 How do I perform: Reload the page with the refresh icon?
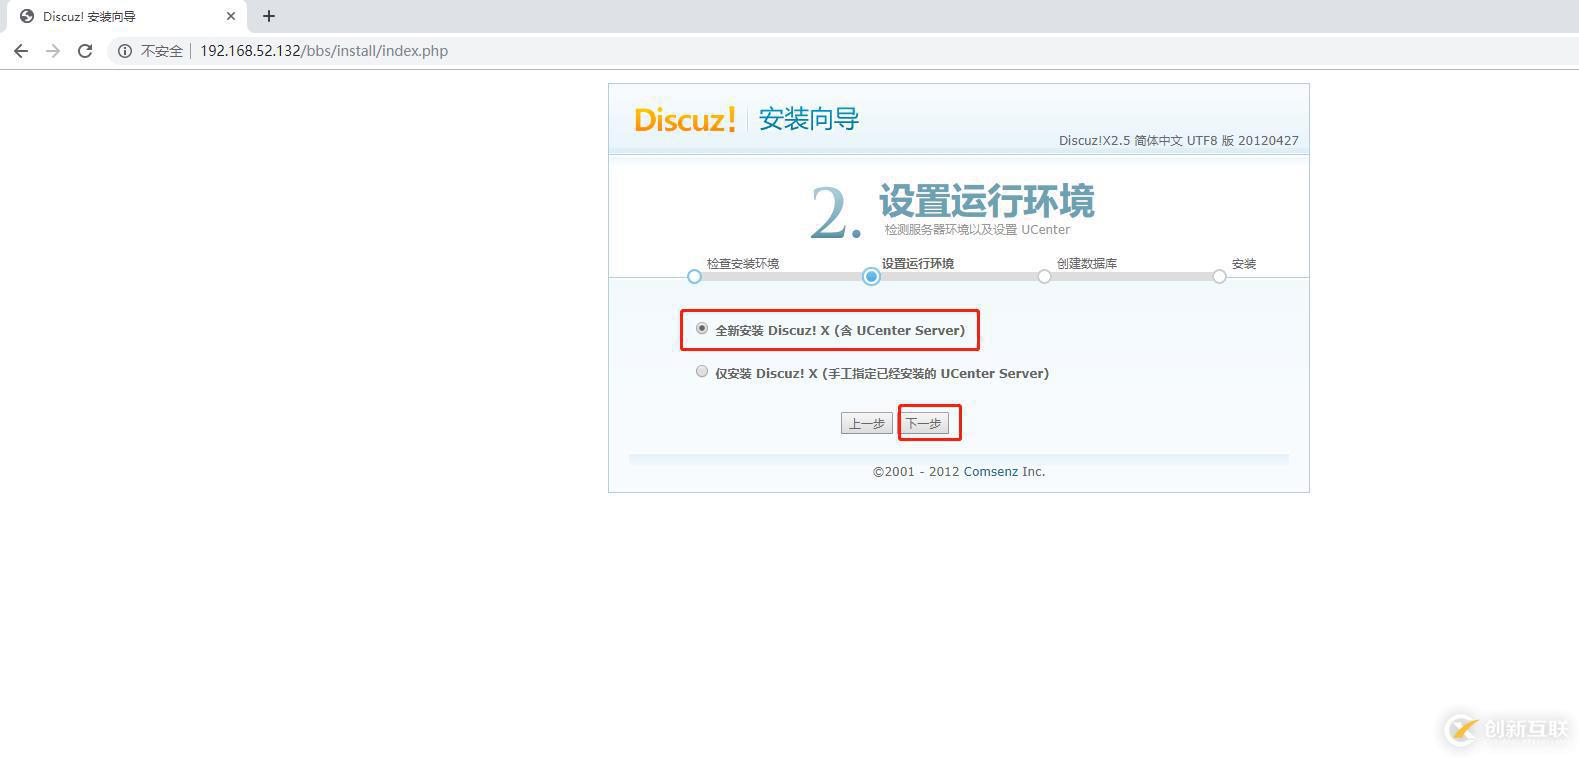coord(85,51)
